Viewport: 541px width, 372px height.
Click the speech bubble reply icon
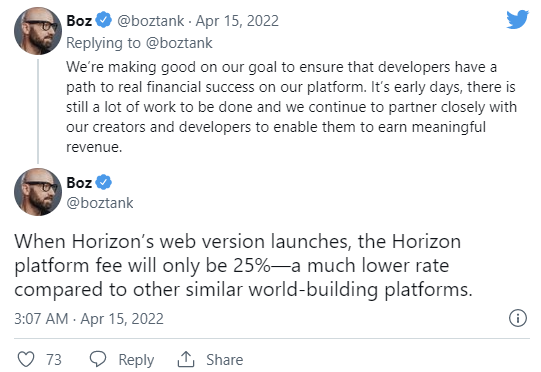[x=98, y=359]
